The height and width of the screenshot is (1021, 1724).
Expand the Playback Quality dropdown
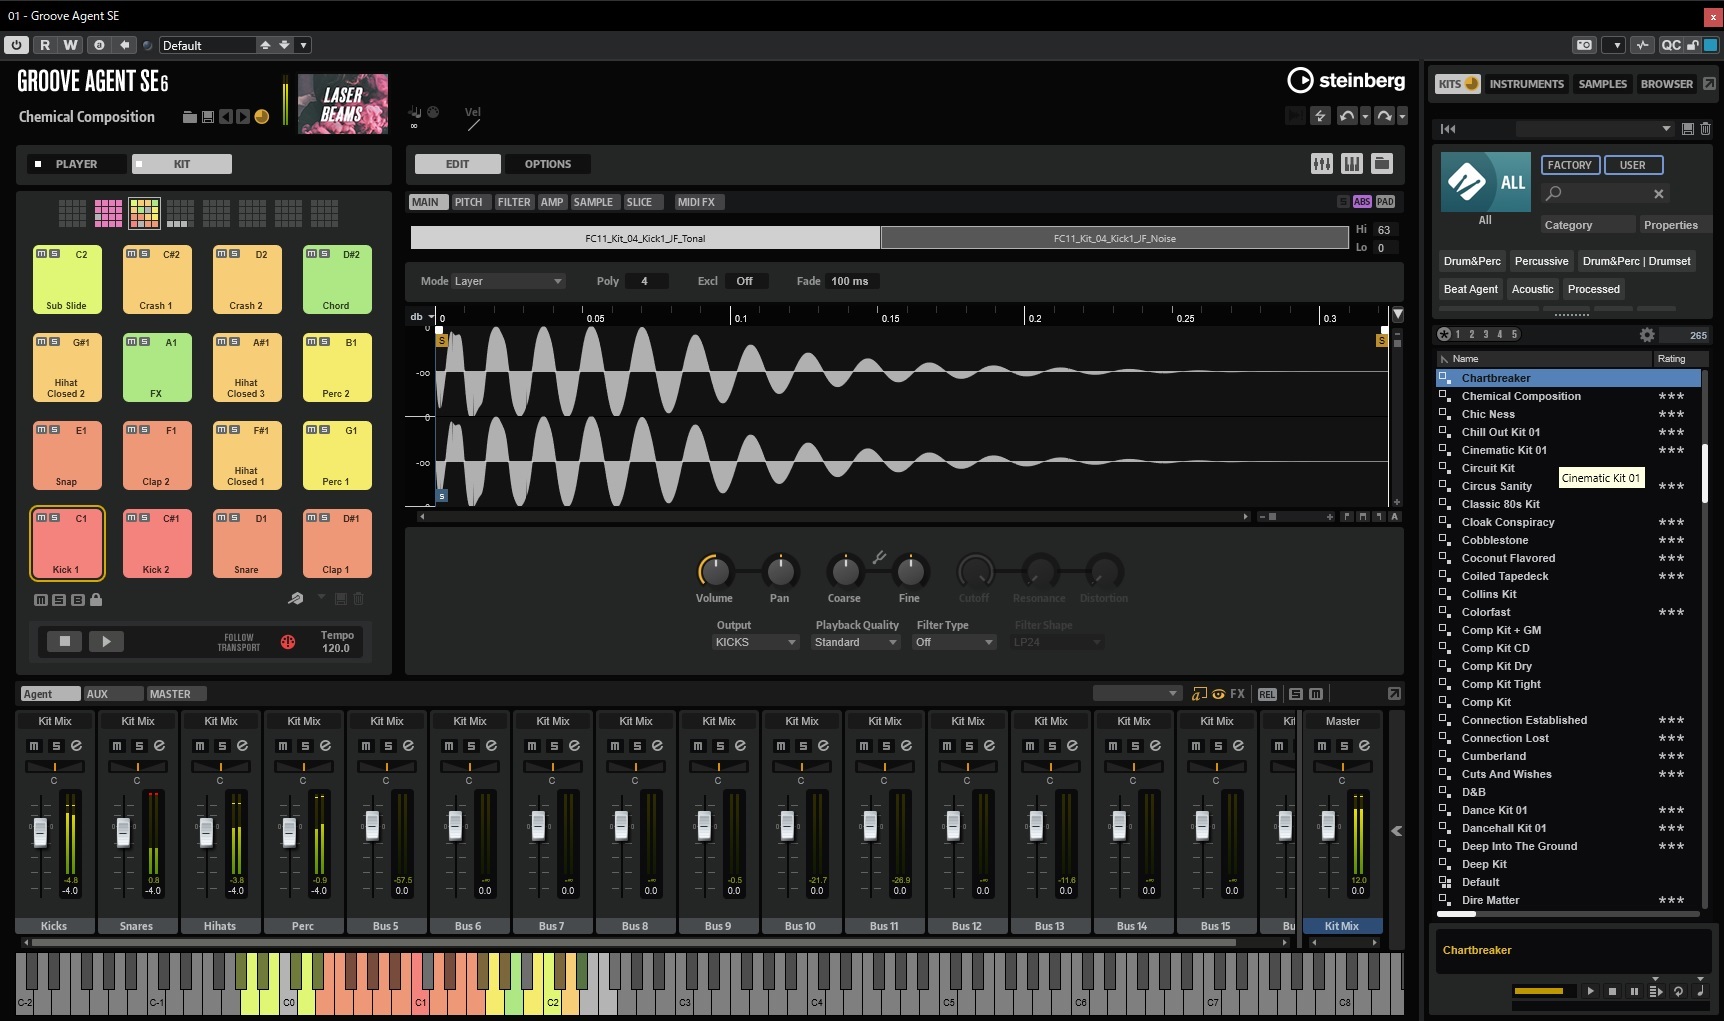coord(856,642)
